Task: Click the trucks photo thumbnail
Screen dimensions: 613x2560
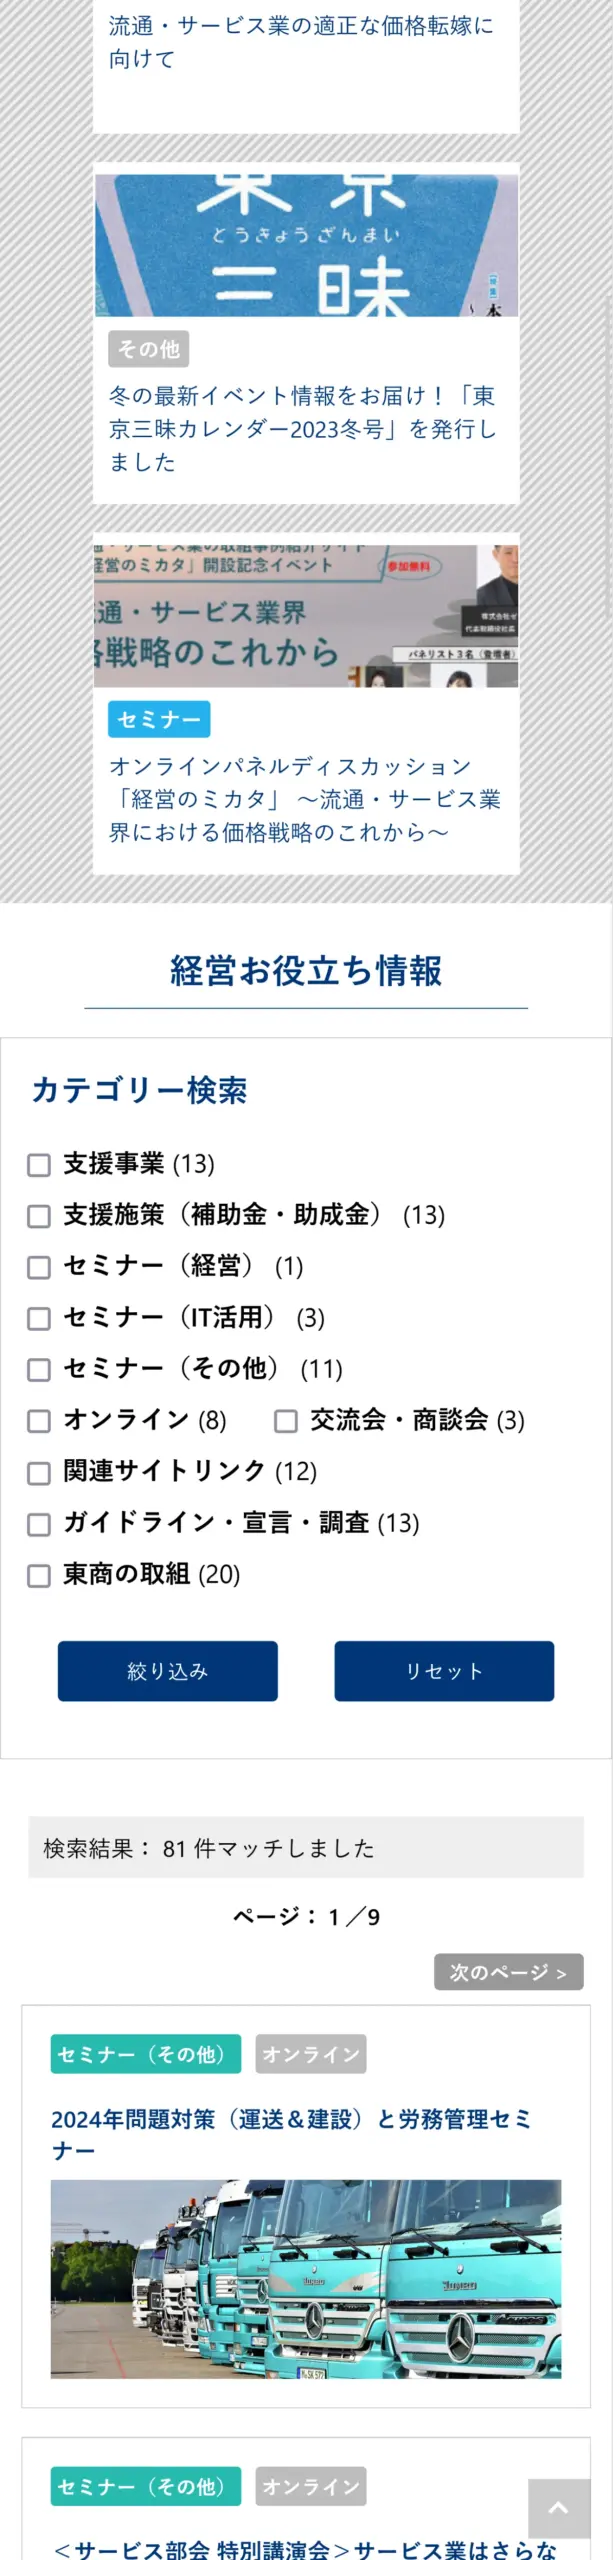Action: tap(306, 2279)
